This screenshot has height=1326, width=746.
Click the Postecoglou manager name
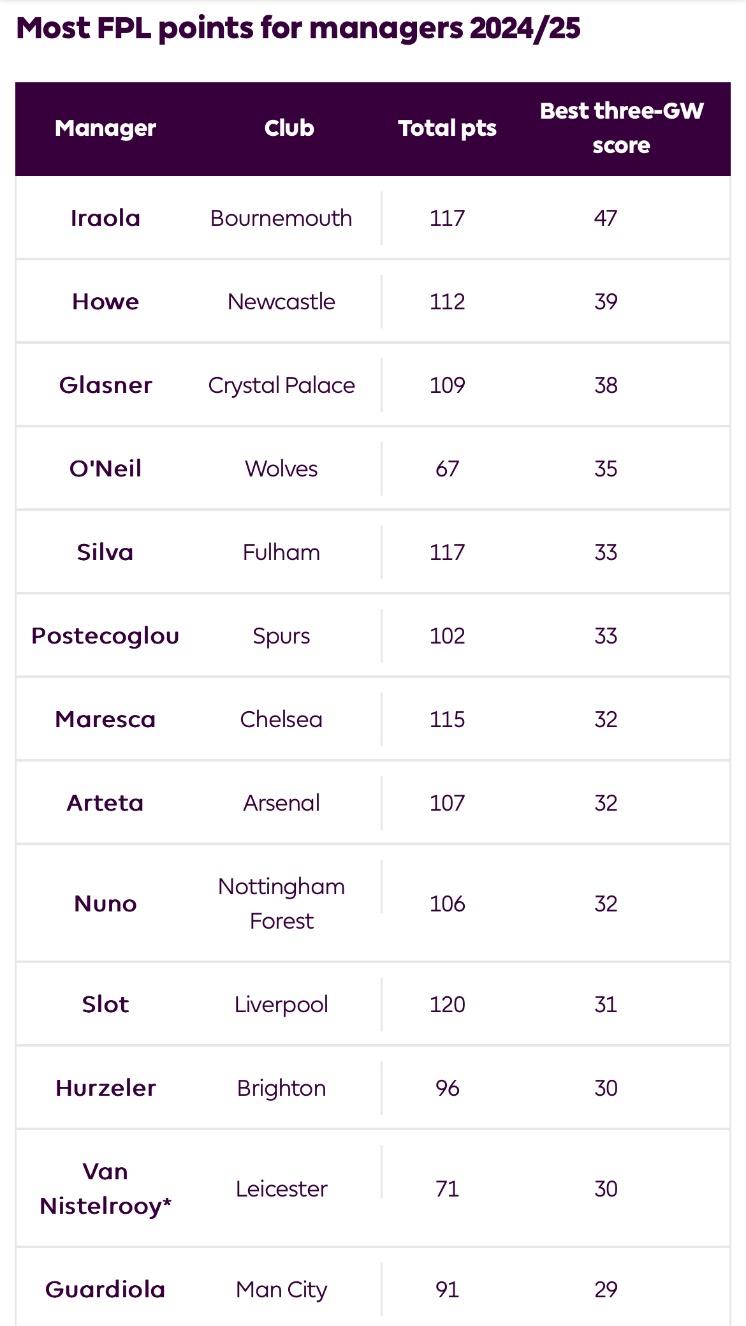pos(105,636)
